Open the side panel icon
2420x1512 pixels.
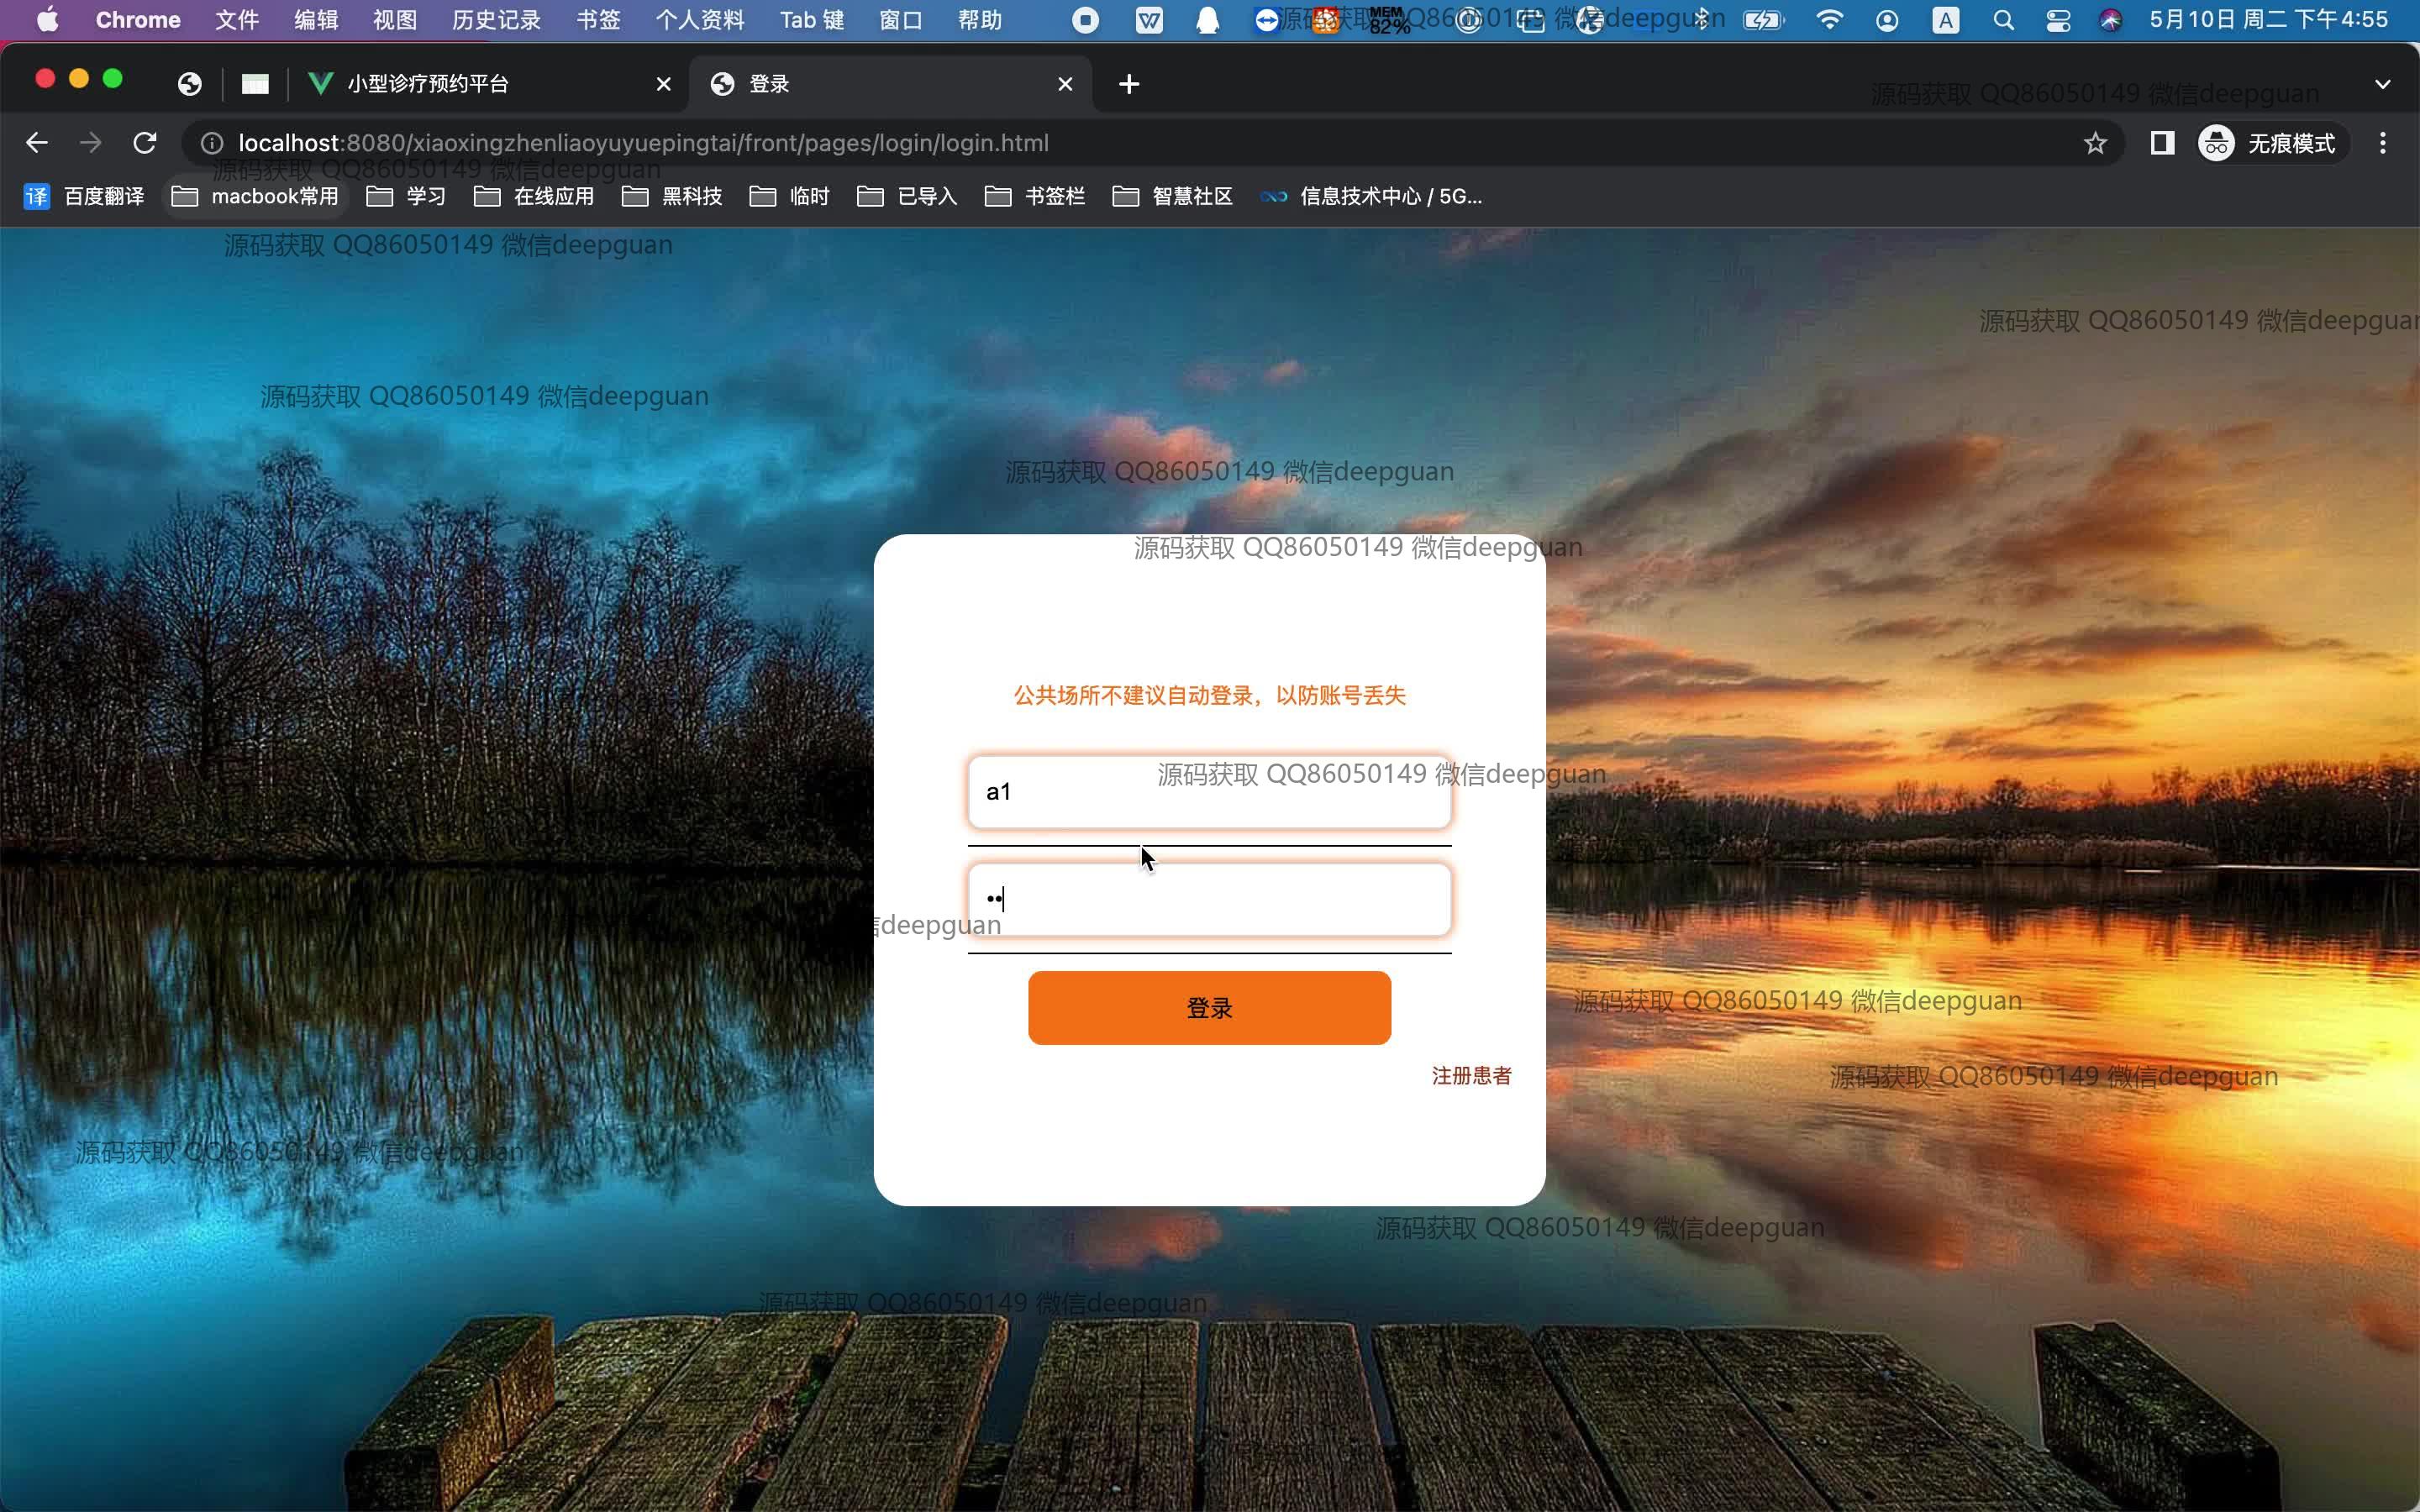pos(2162,143)
